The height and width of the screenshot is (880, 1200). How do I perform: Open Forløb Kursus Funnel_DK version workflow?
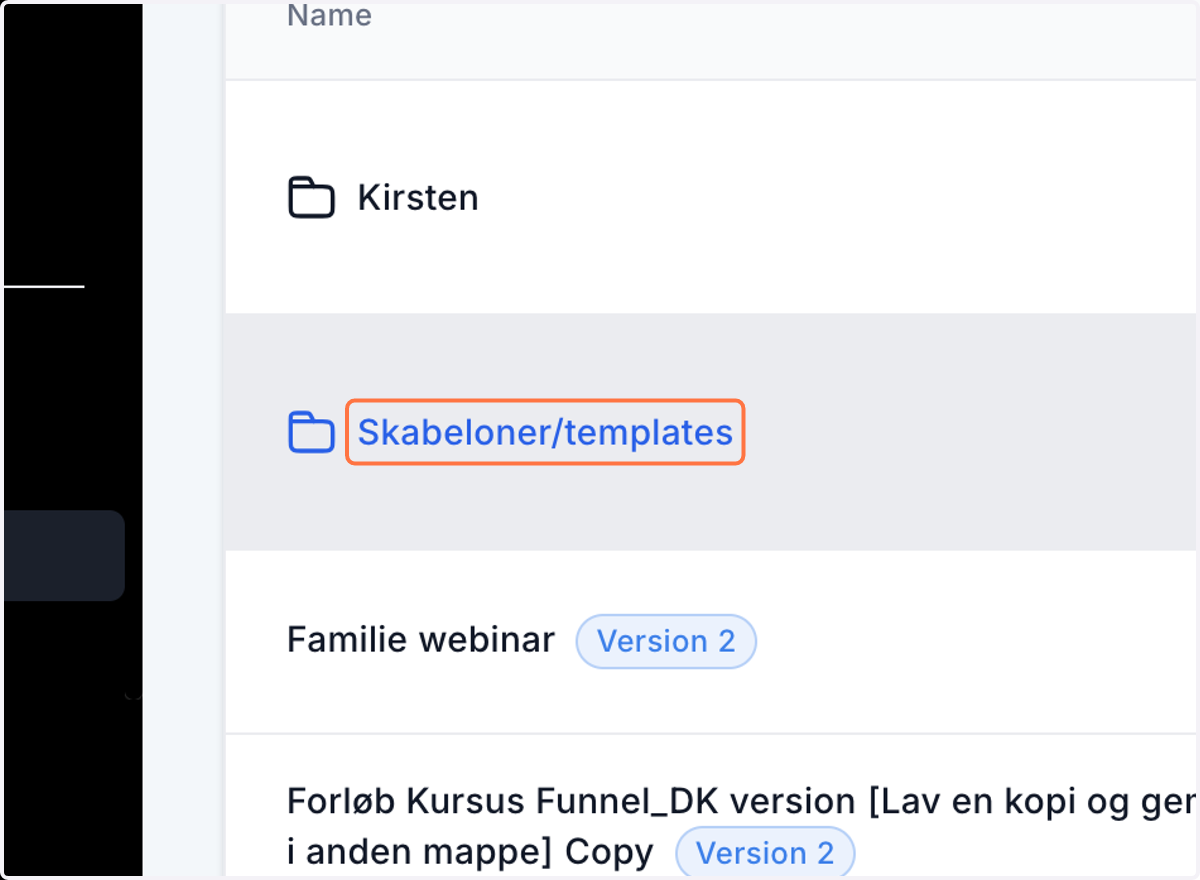click(740, 827)
